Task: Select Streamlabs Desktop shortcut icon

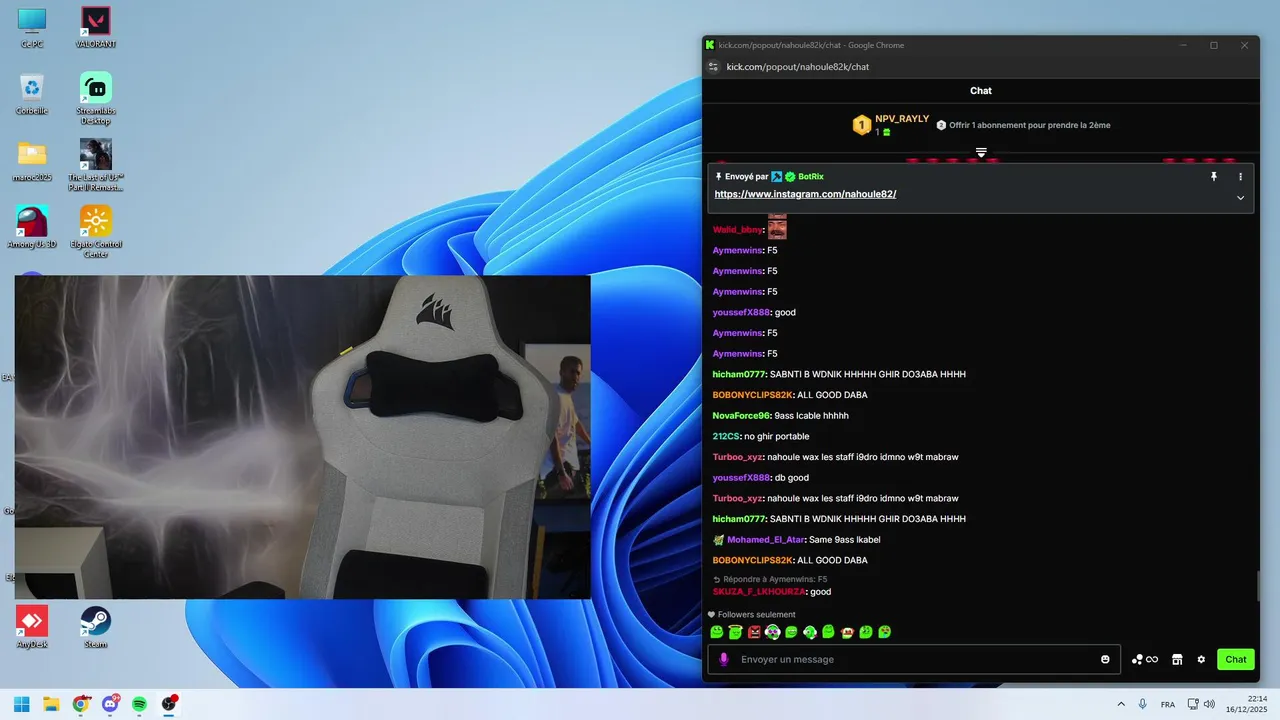Action: pyautogui.click(x=96, y=98)
